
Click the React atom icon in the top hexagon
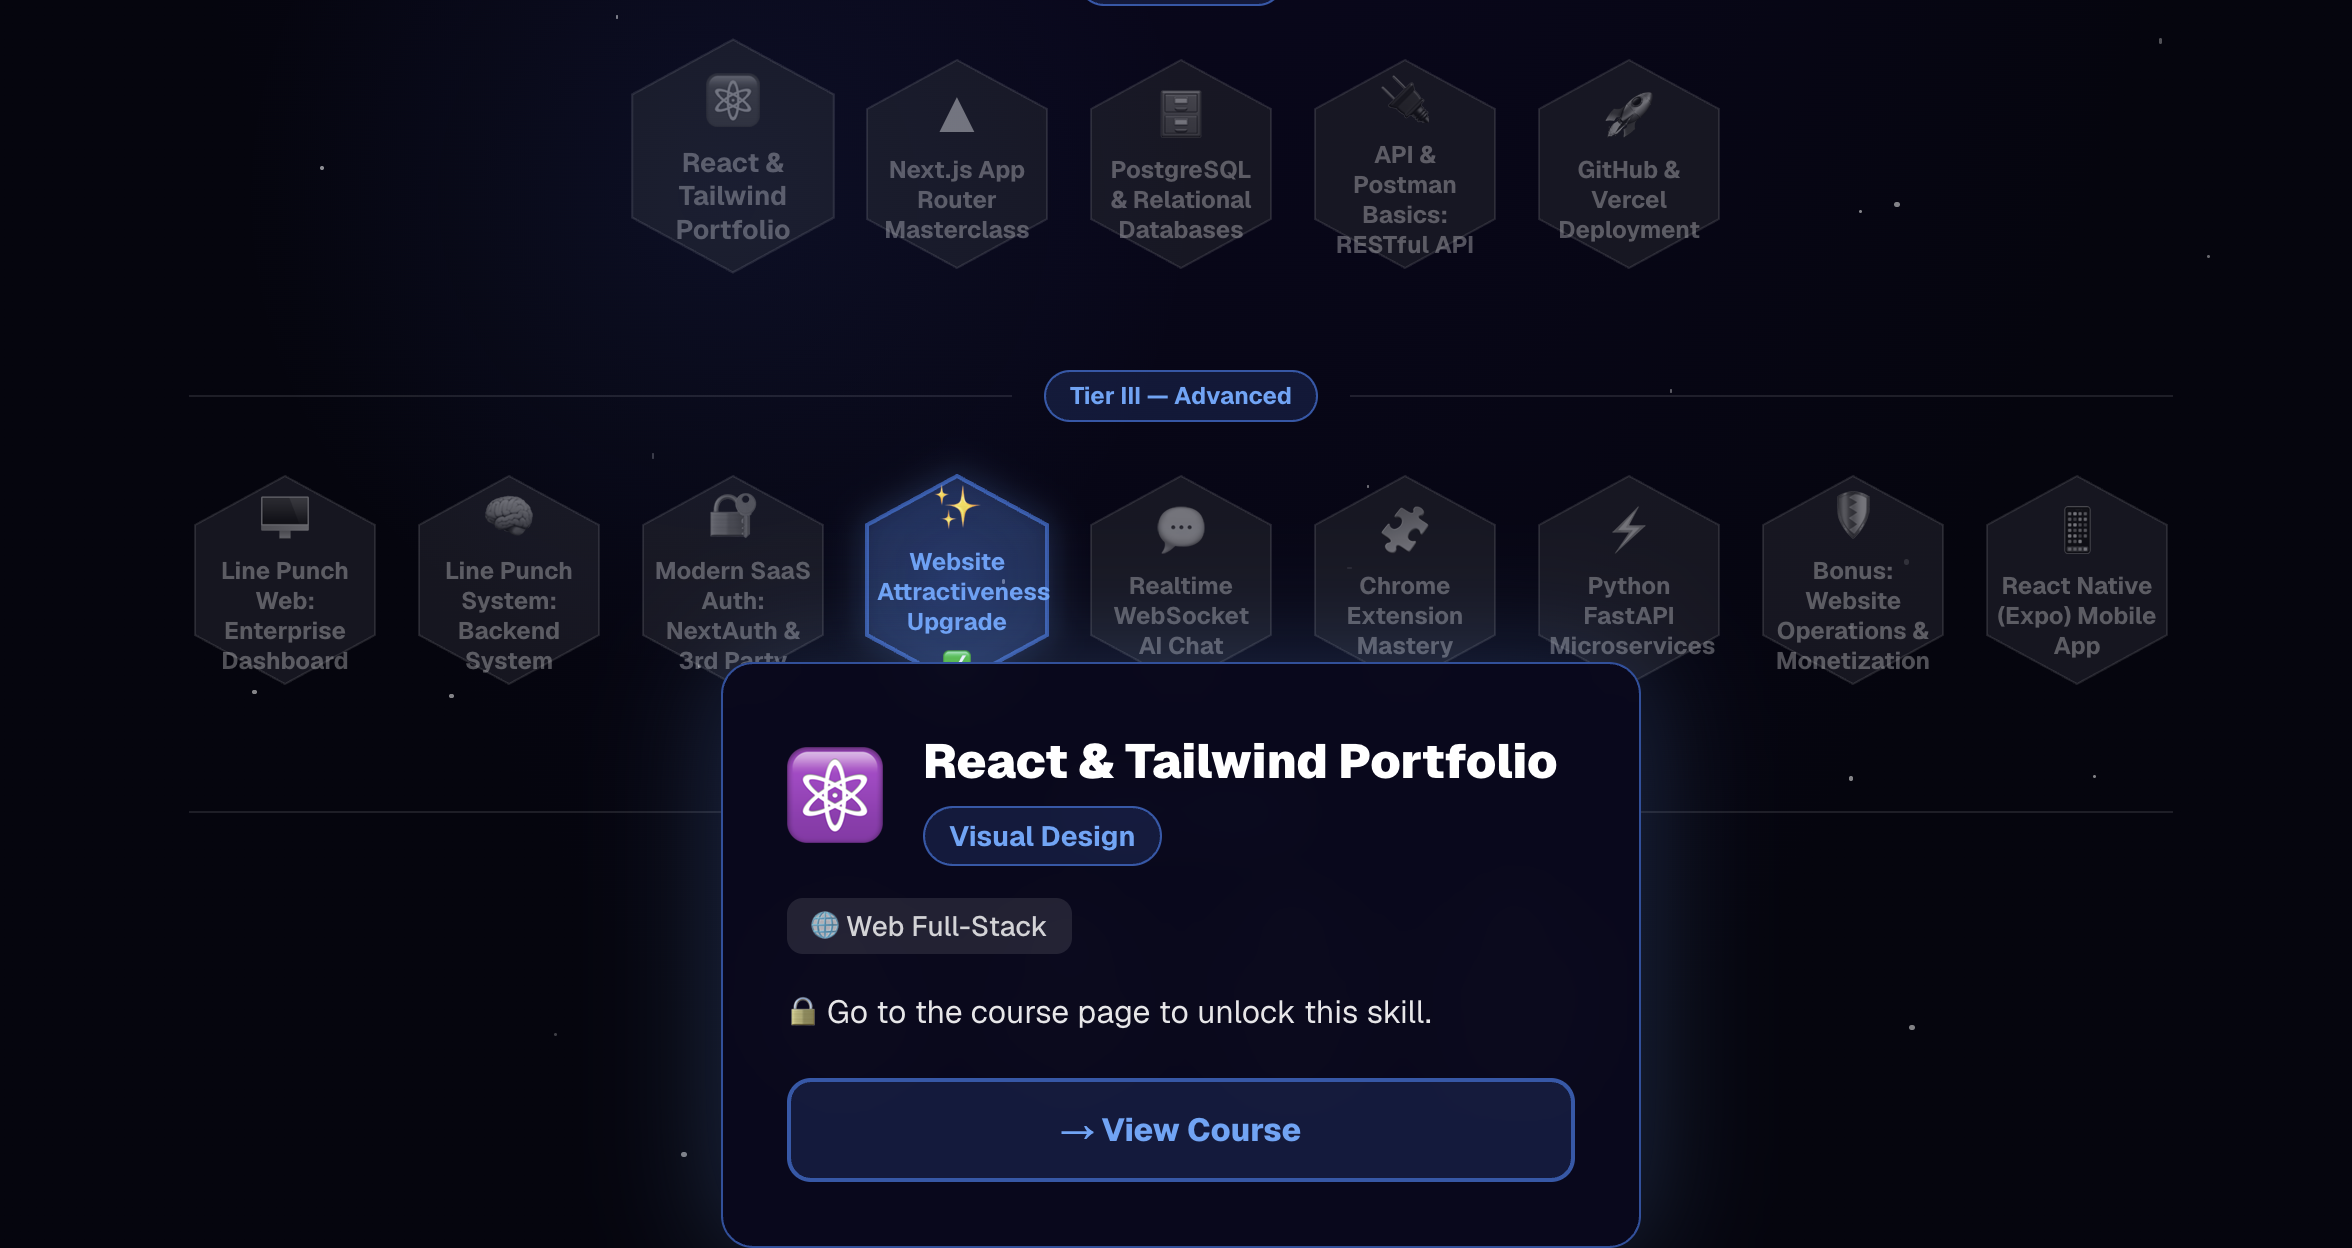[x=733, y=100]
